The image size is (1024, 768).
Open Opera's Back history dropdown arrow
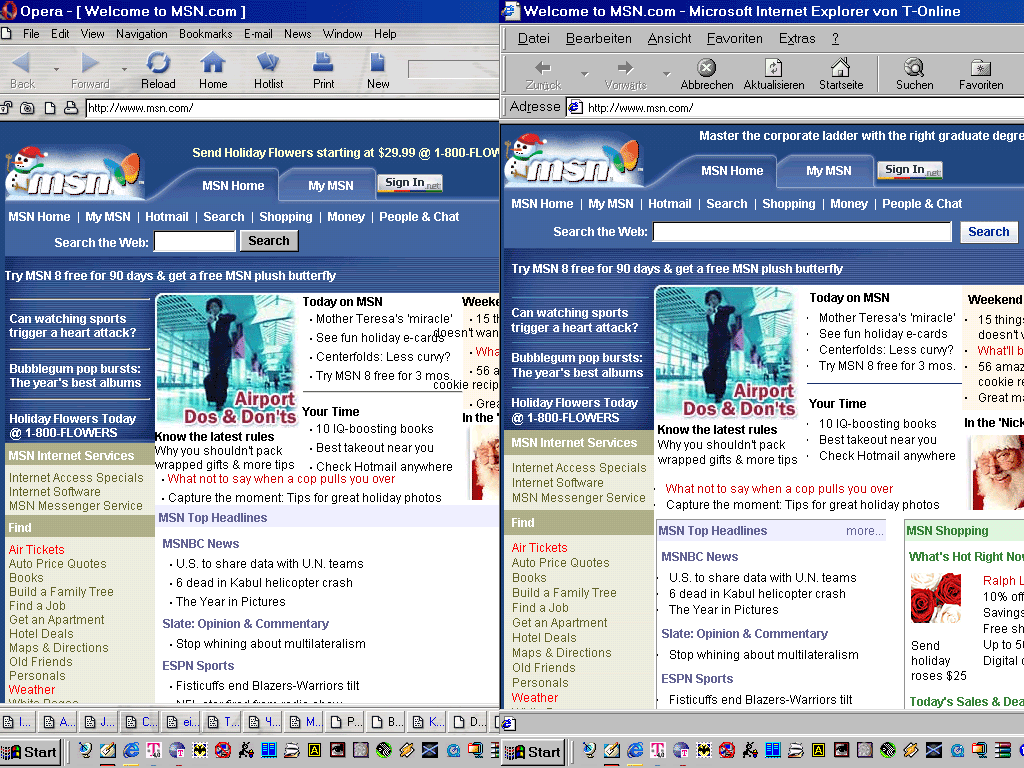[x=56, y=69]
